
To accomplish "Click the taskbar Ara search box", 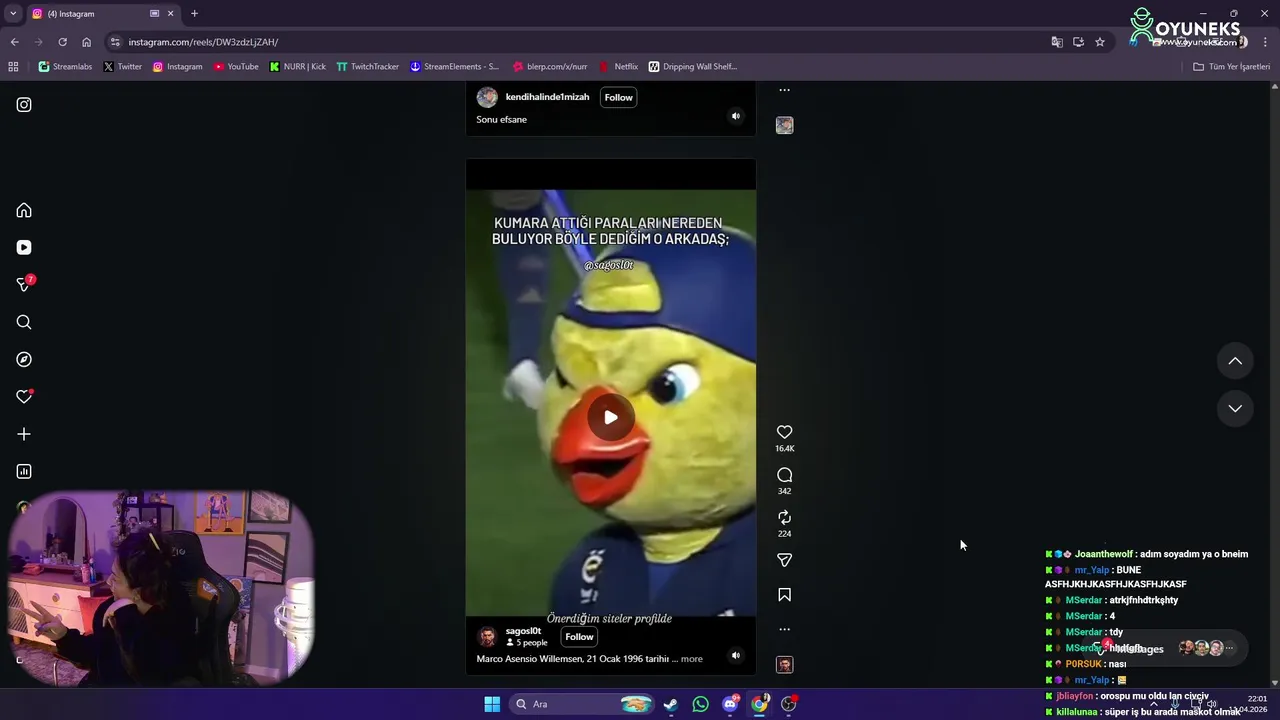I will [583, 704].
